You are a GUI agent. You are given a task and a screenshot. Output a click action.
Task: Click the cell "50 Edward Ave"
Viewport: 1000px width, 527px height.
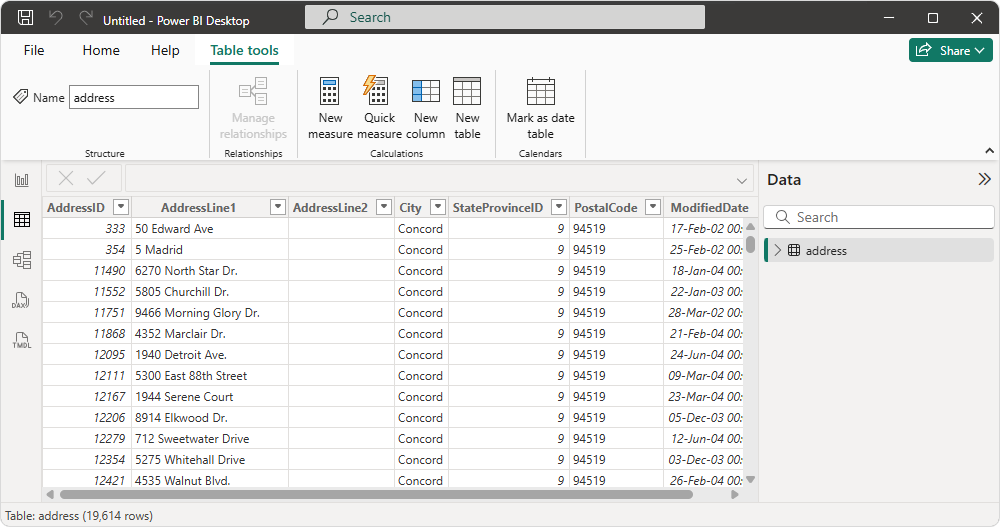point(210,228)
